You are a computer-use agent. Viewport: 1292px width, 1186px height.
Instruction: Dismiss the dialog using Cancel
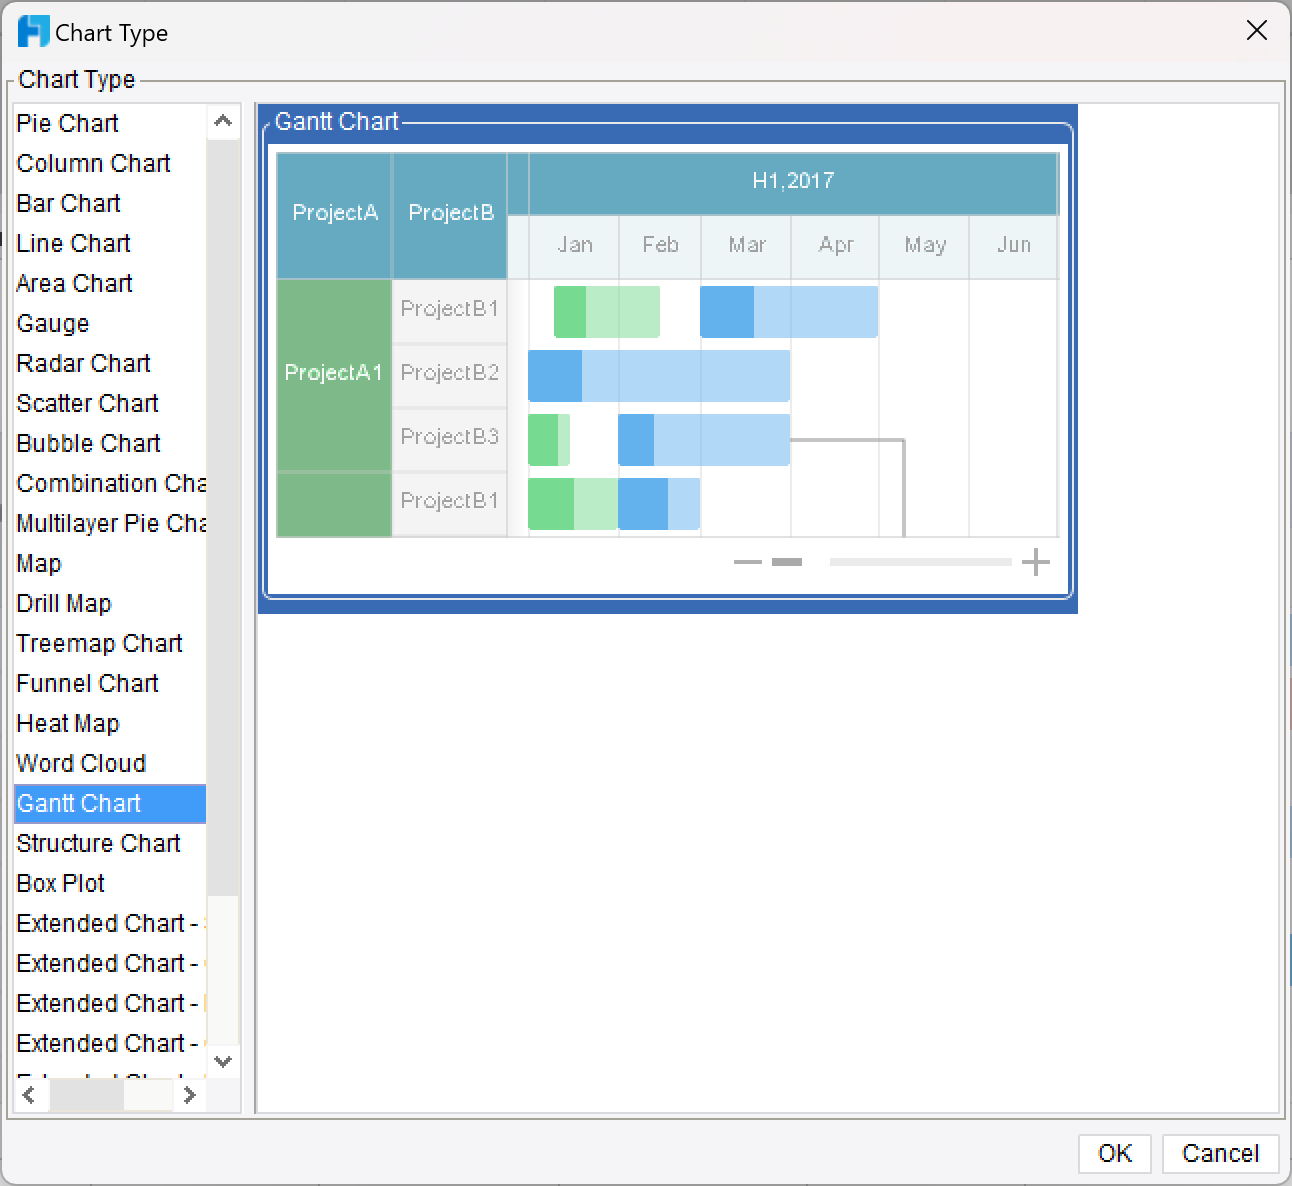click(x=1220, y=1153)
